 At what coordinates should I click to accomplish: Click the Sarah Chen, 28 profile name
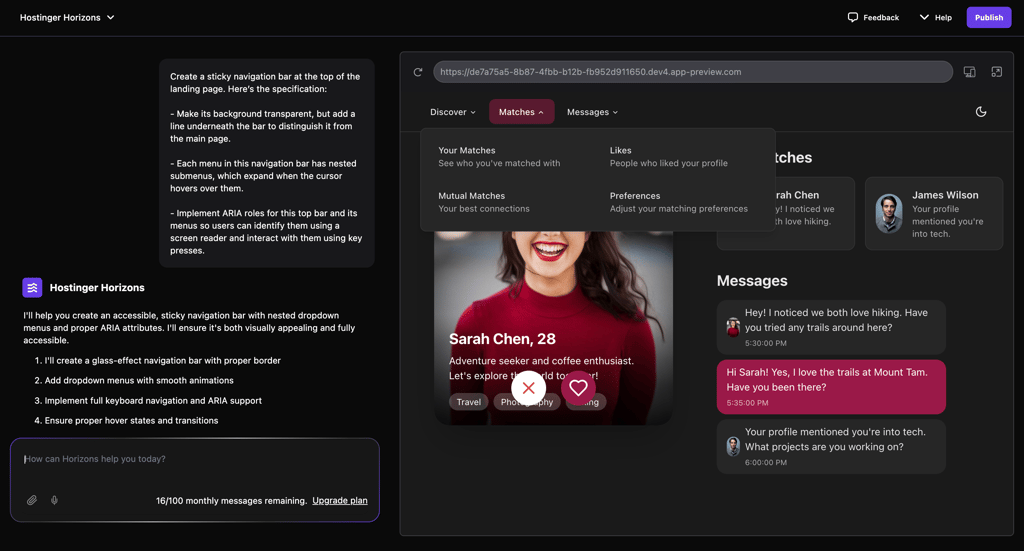tap(502, 339)
